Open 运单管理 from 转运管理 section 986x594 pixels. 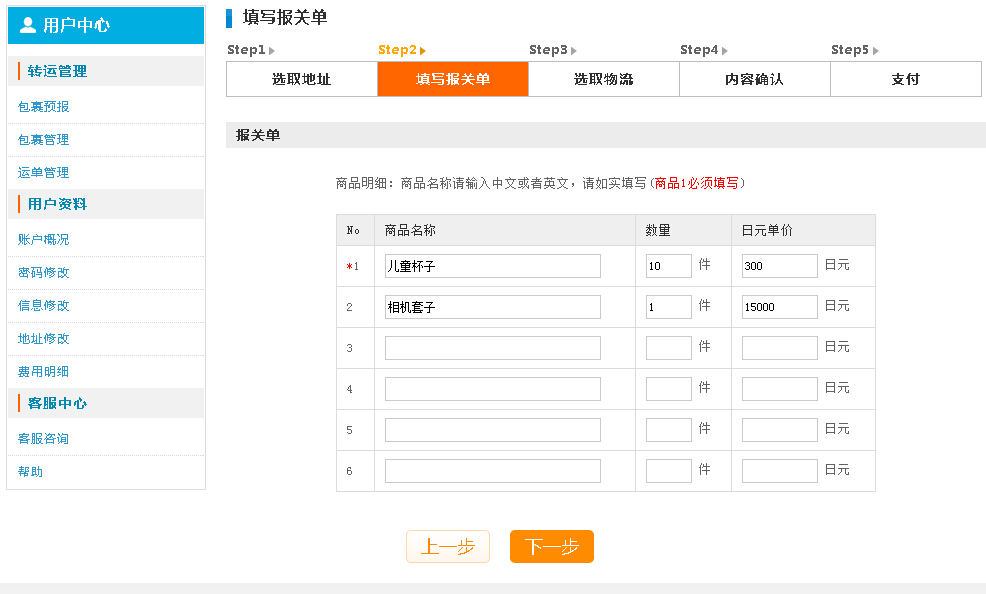[x=44, y=173]
